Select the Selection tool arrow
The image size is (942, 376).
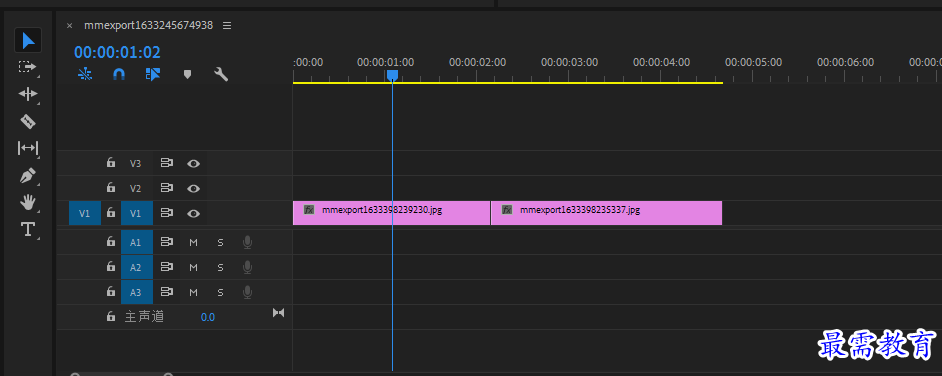tap(28, 40)
